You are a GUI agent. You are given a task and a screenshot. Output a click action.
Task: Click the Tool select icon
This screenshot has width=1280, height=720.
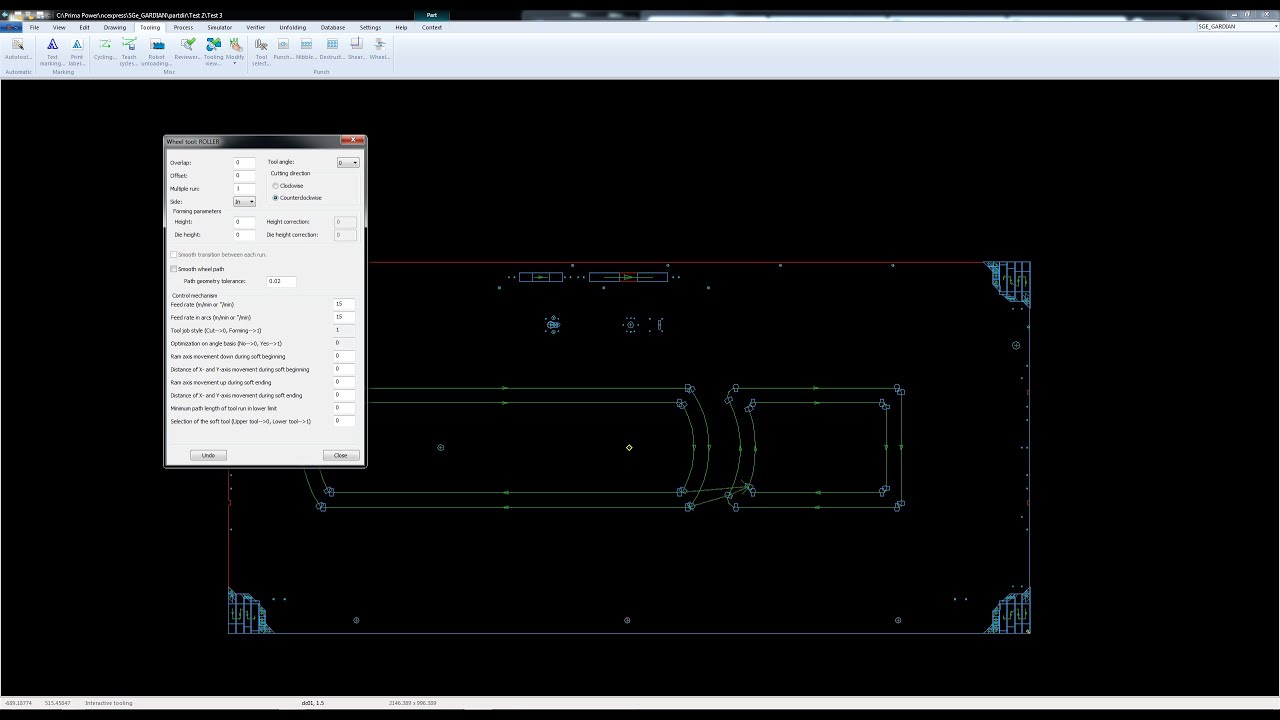click(x=261, y=52)
